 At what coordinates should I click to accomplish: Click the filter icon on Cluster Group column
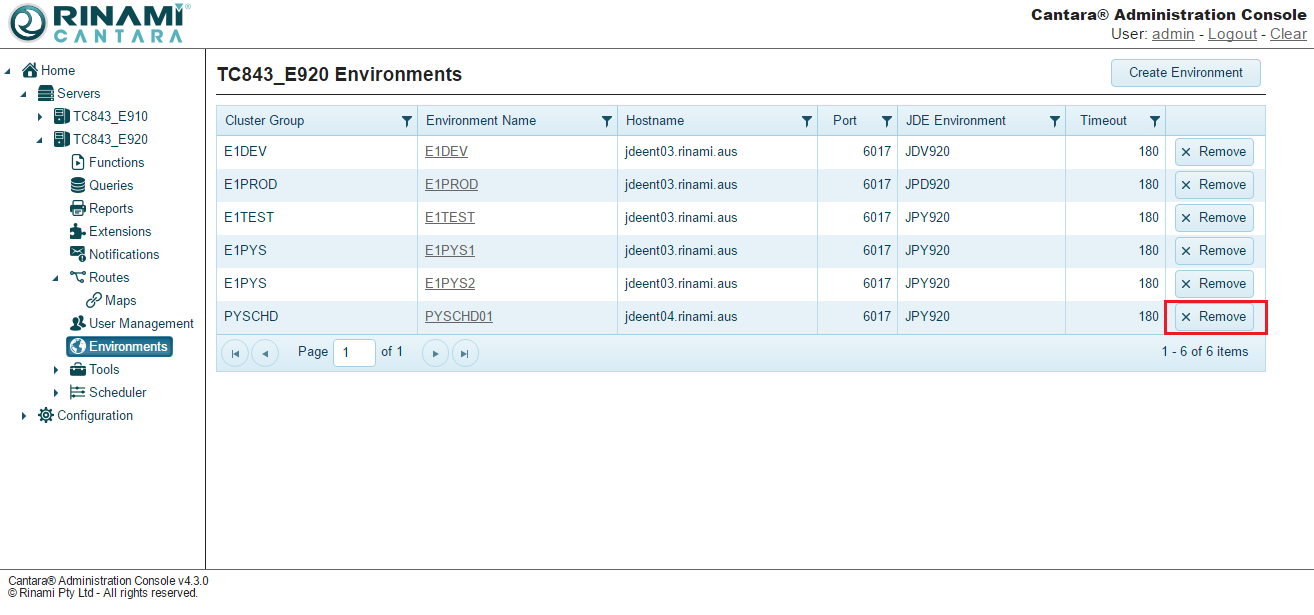point(406,121)
